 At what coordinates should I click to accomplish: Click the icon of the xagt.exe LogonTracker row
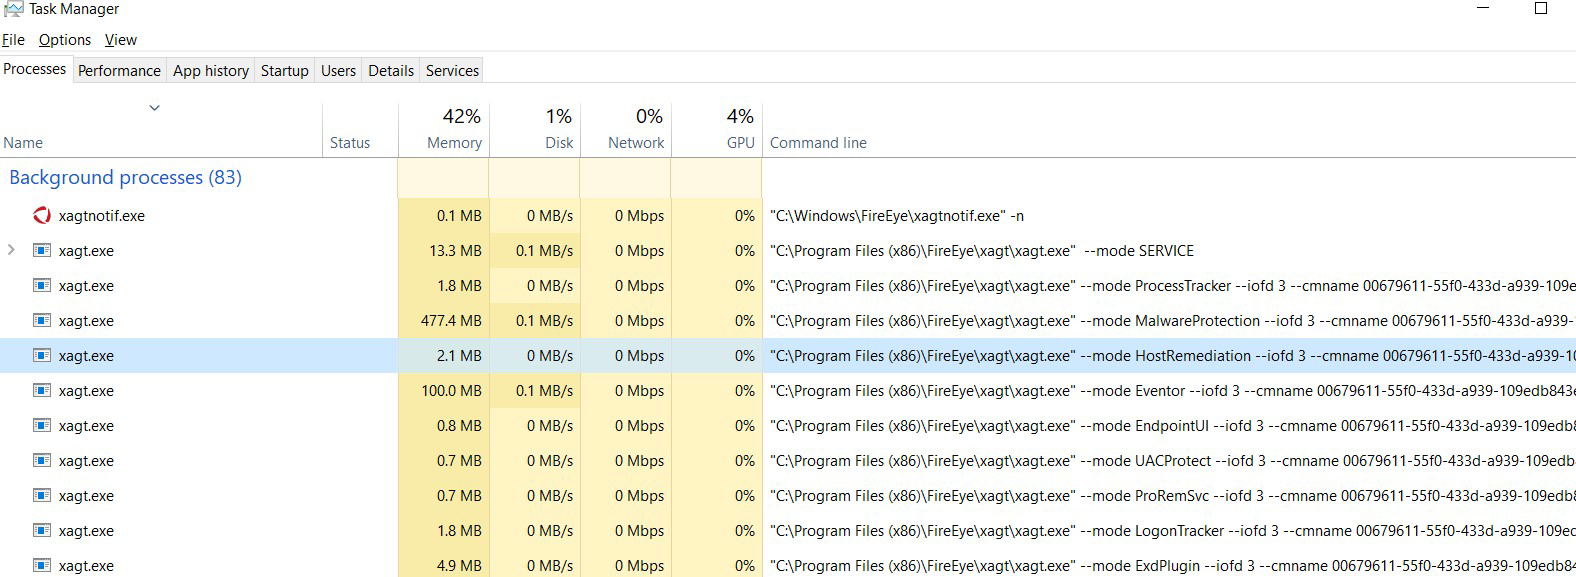42,530
